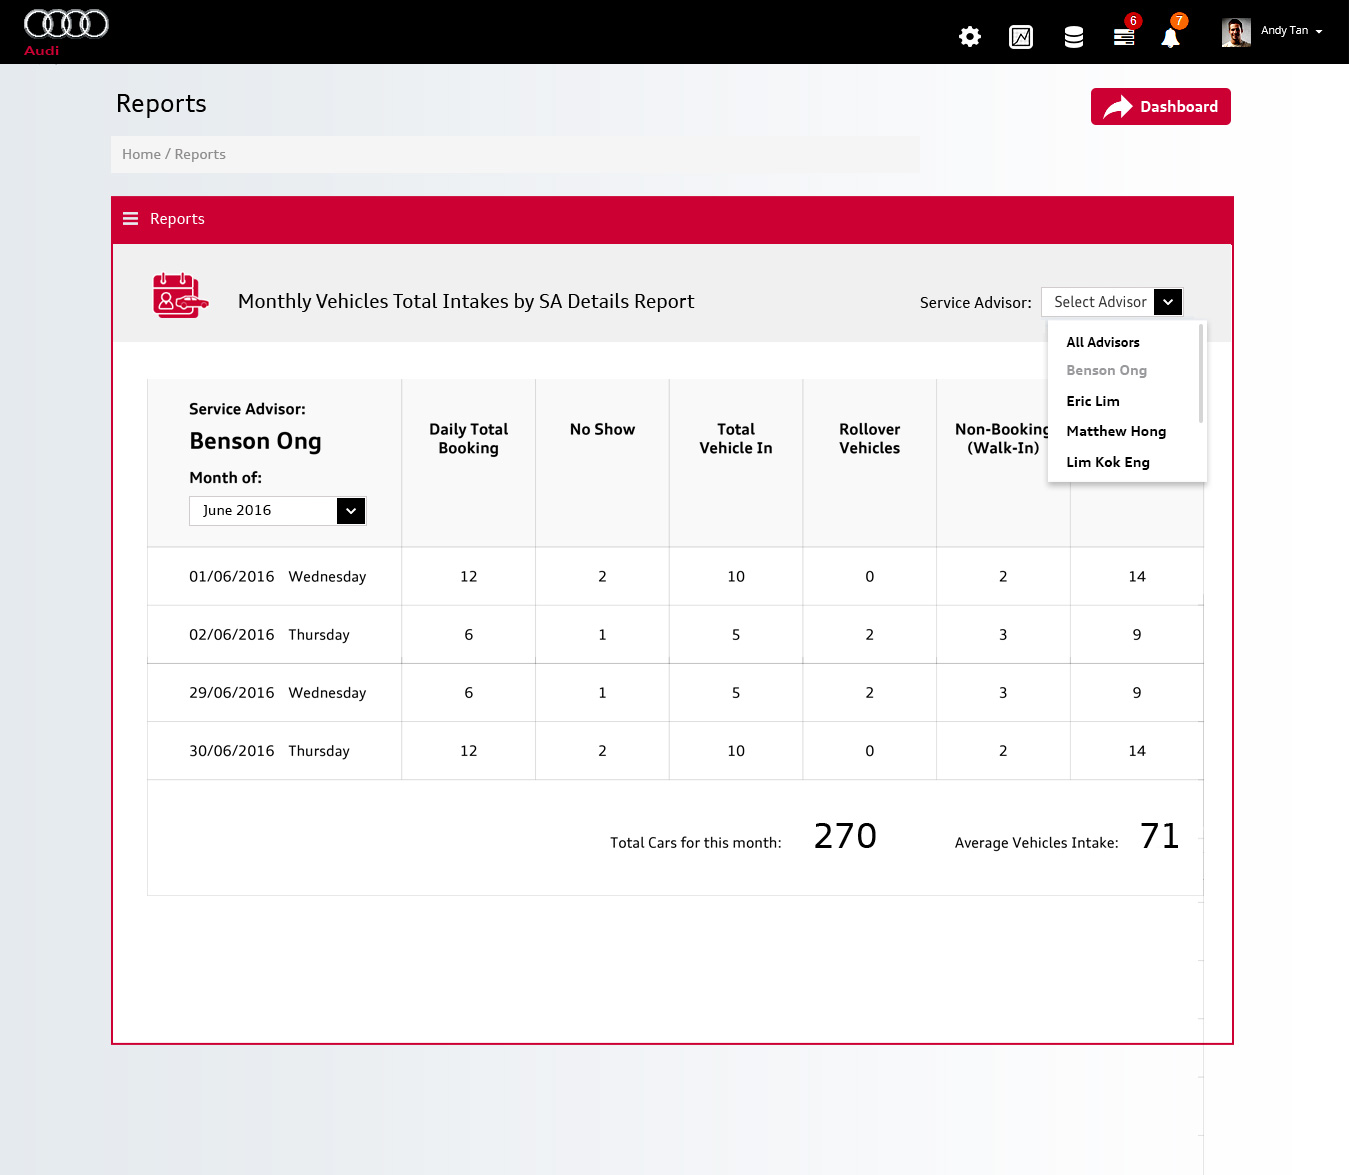The height and width of the screenshot is (1175, 1349).
Task: Click month dropdown arrow button
Action: [351, 511]
